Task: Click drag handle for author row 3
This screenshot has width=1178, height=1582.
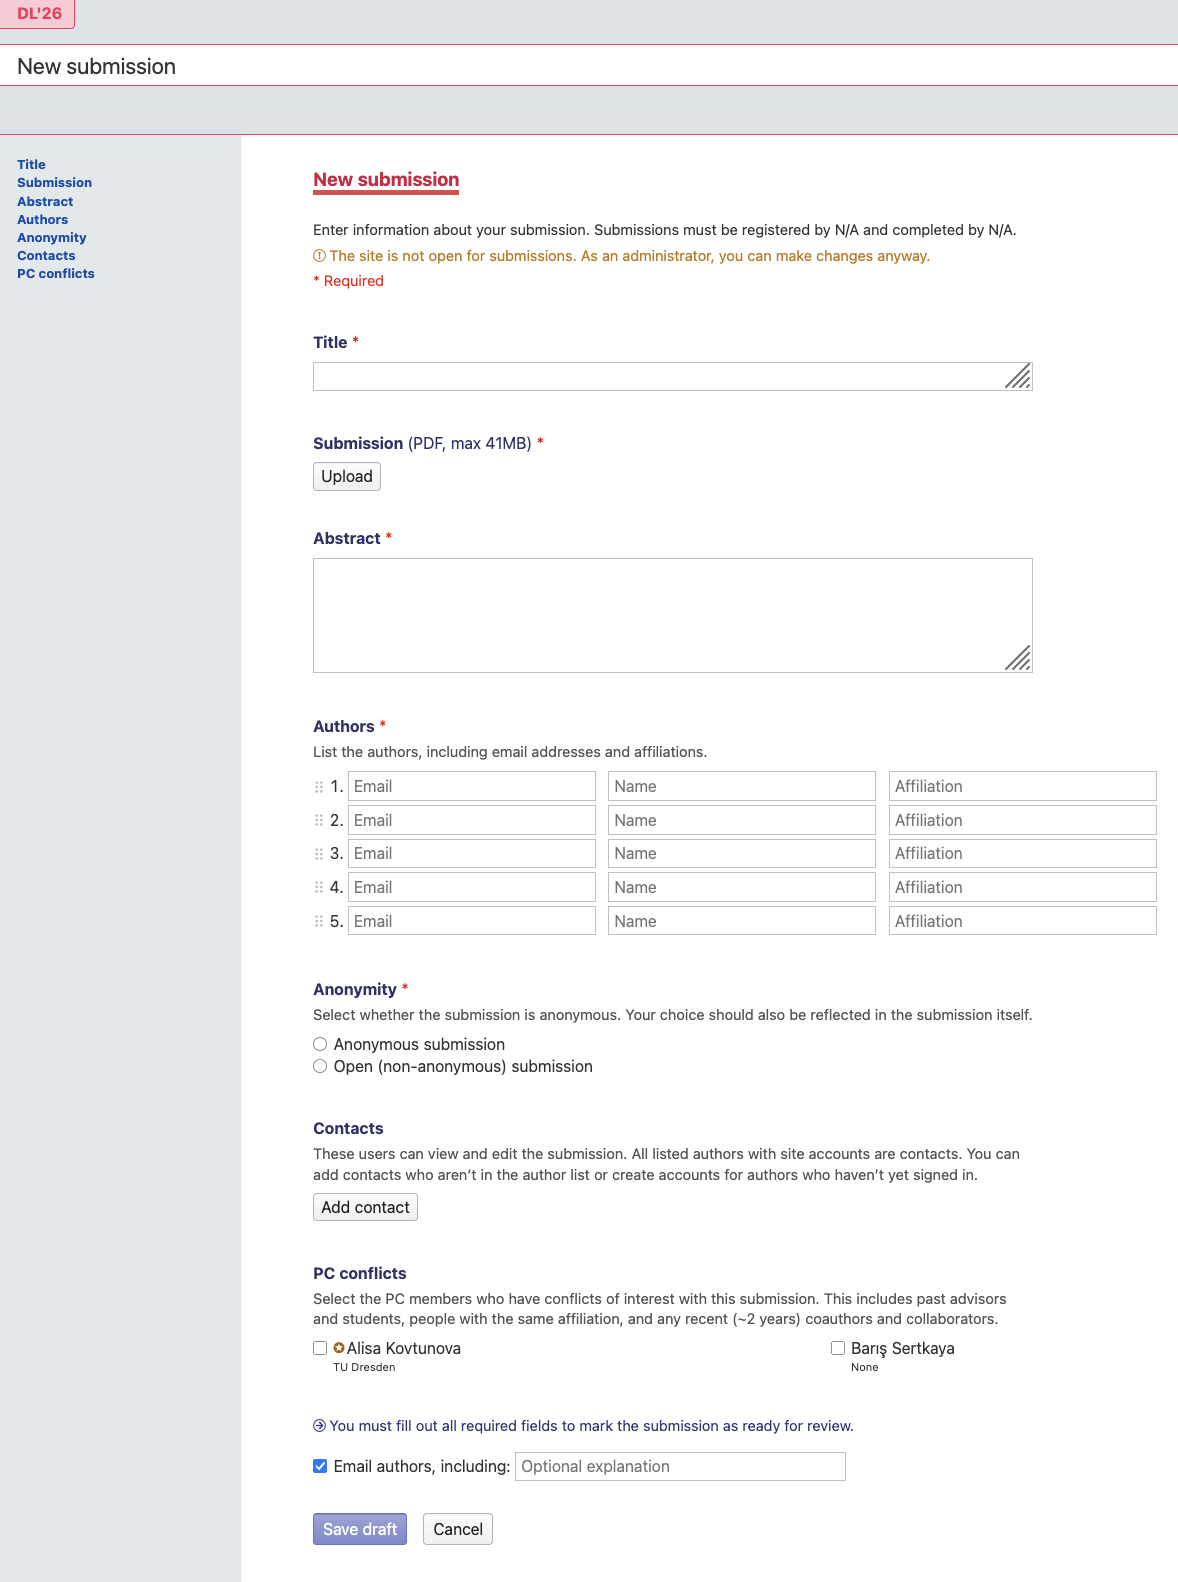Action: tap(319, 854)
